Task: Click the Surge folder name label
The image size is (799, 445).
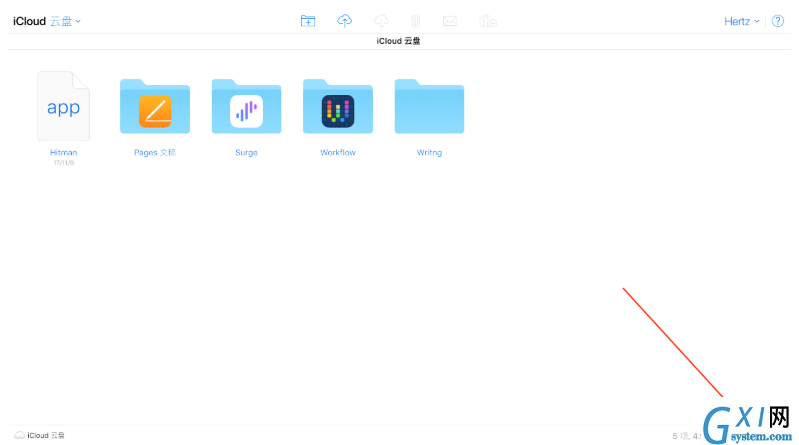Action: point(246,152)
